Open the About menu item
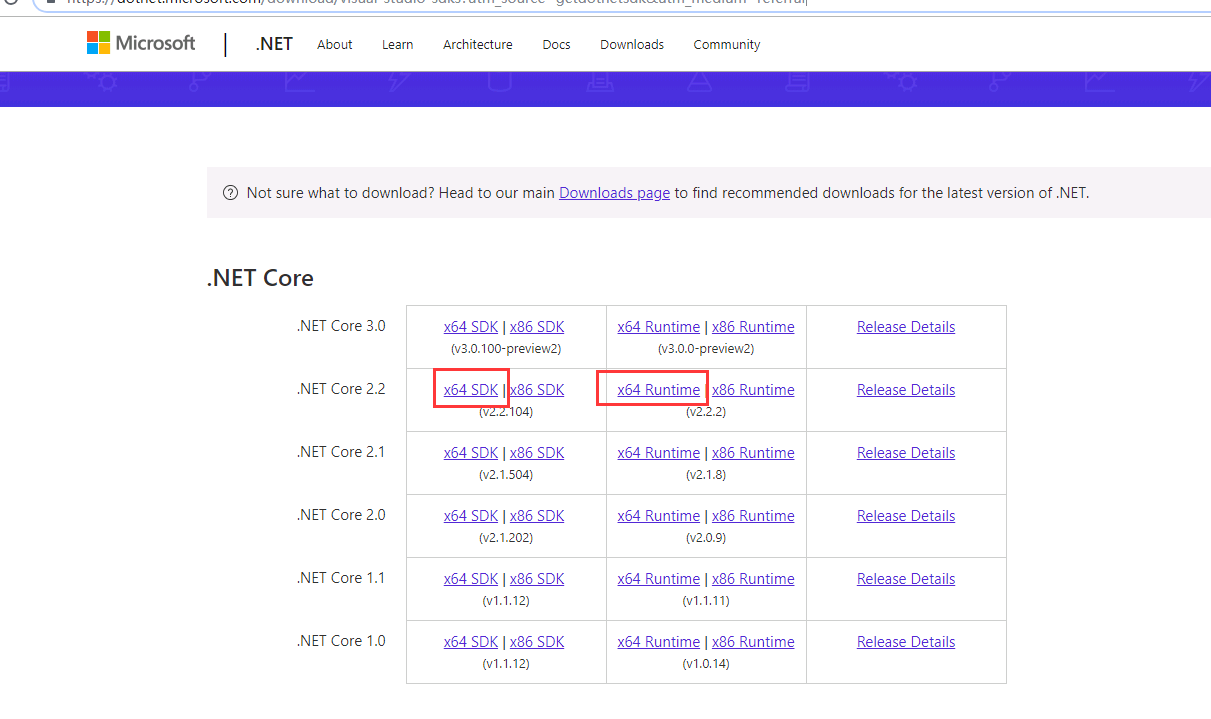The image size is (1211, 719). [x=335, y=44]
